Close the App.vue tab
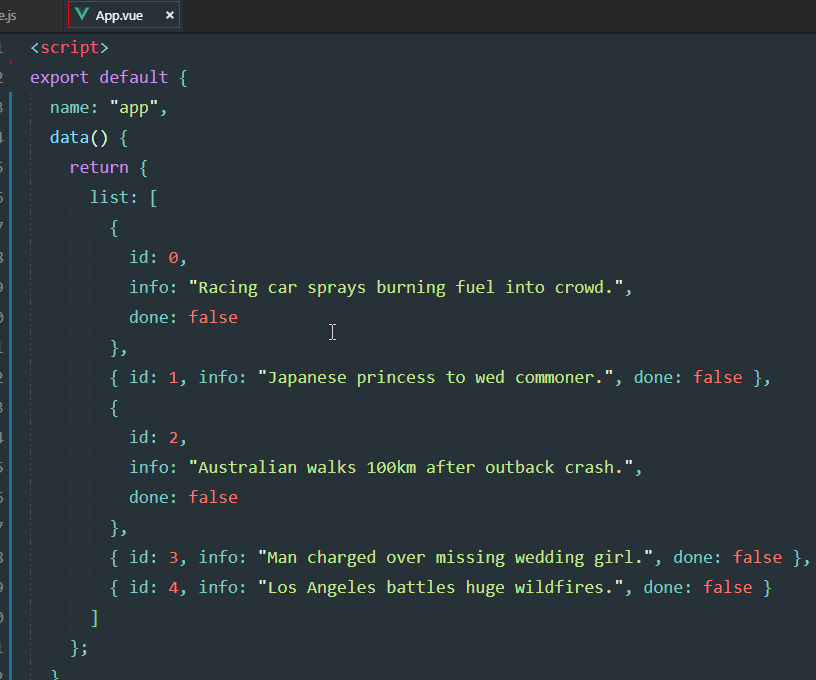 (x=169, y=15)
